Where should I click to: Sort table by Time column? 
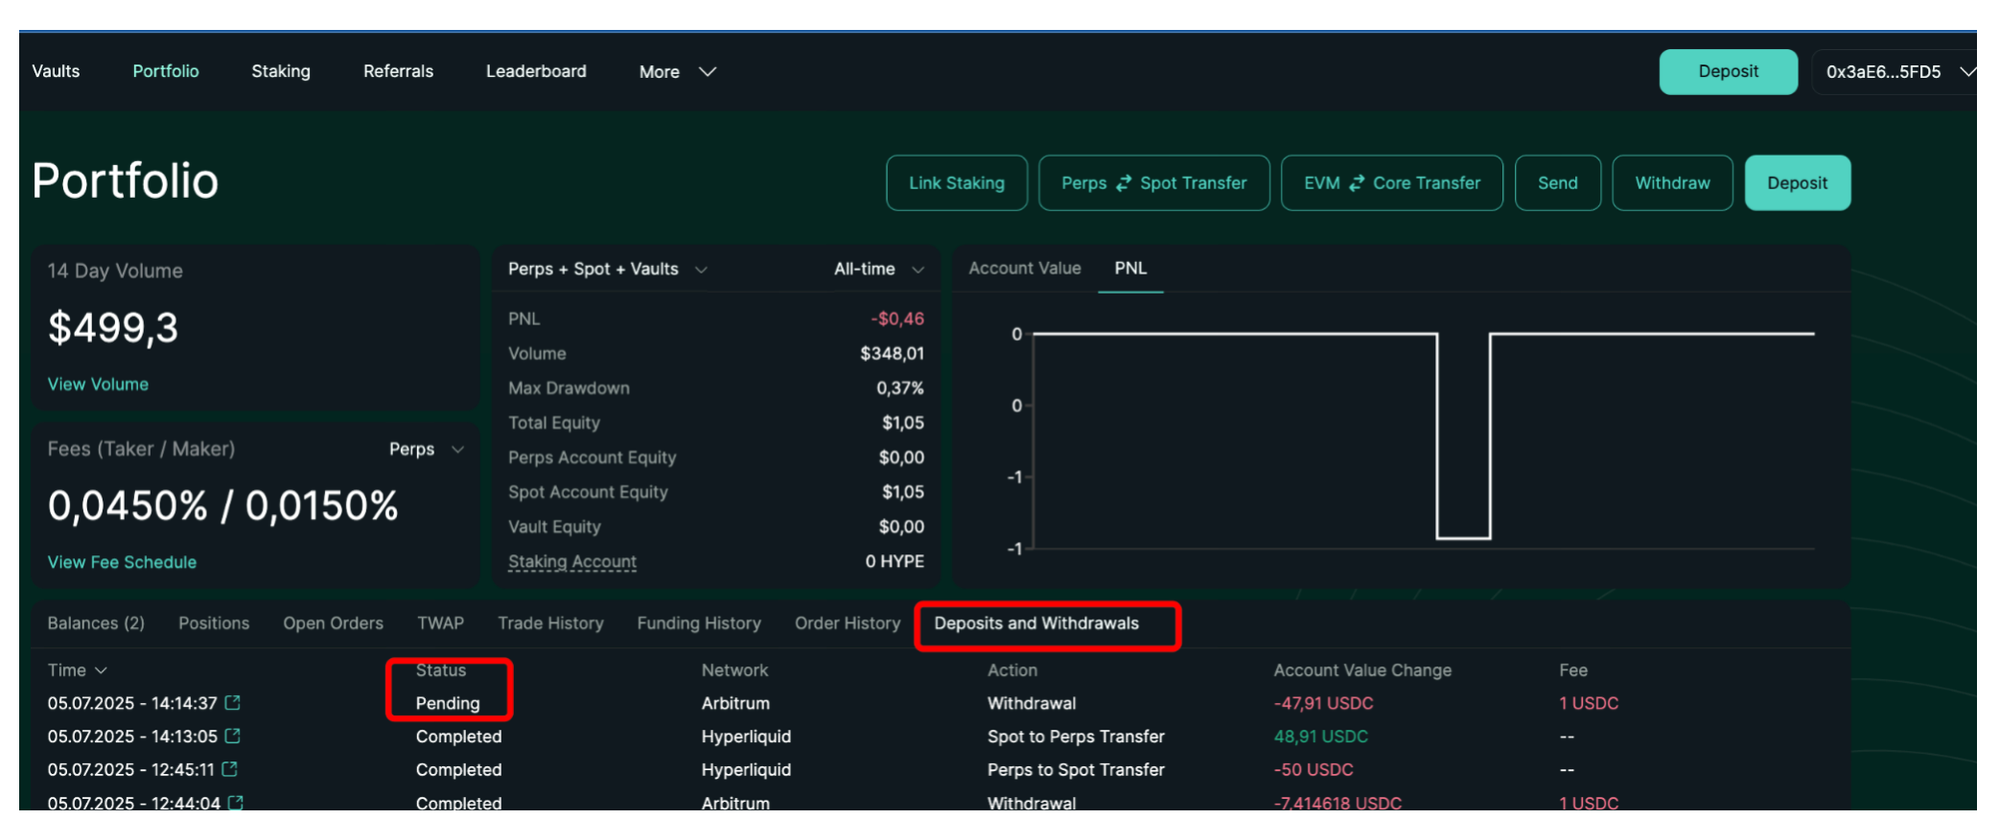tap(77, 670)
